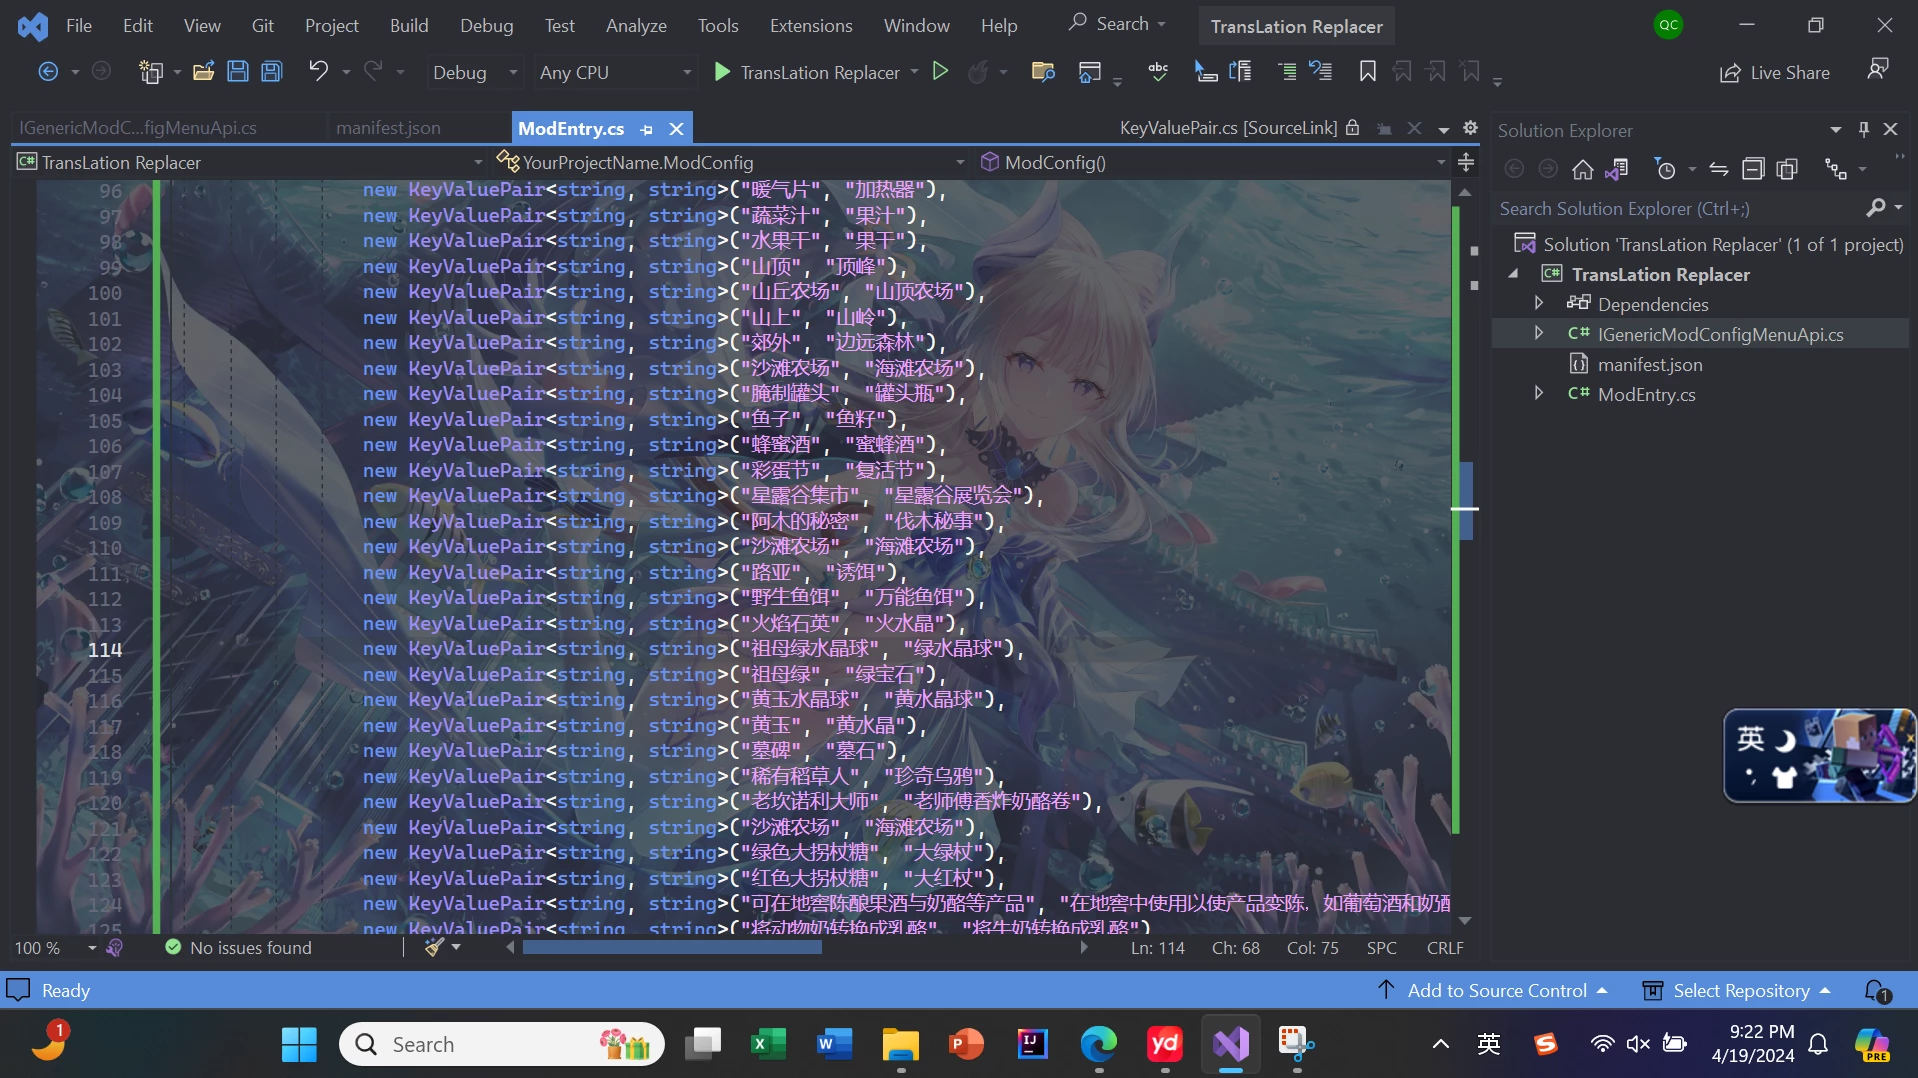Image resolution: width=1918 pixels, height=1078 pixels.
Task: Click the Search box in title bar
Action: (1117, 24)
